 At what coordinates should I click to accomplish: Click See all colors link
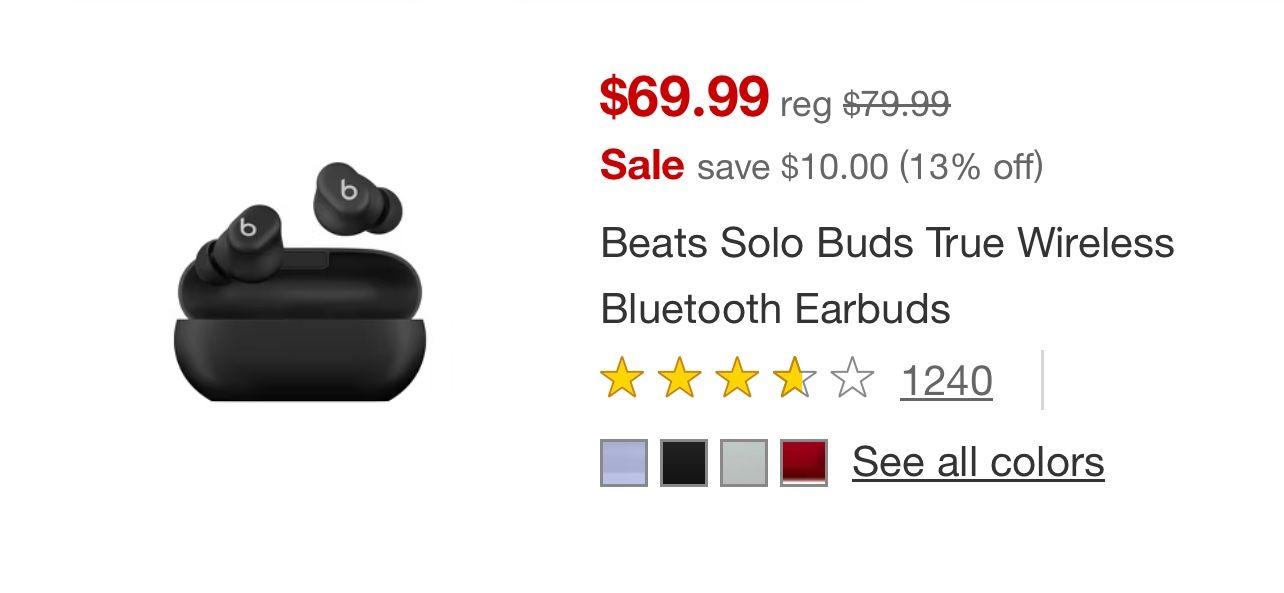[977, 462]
